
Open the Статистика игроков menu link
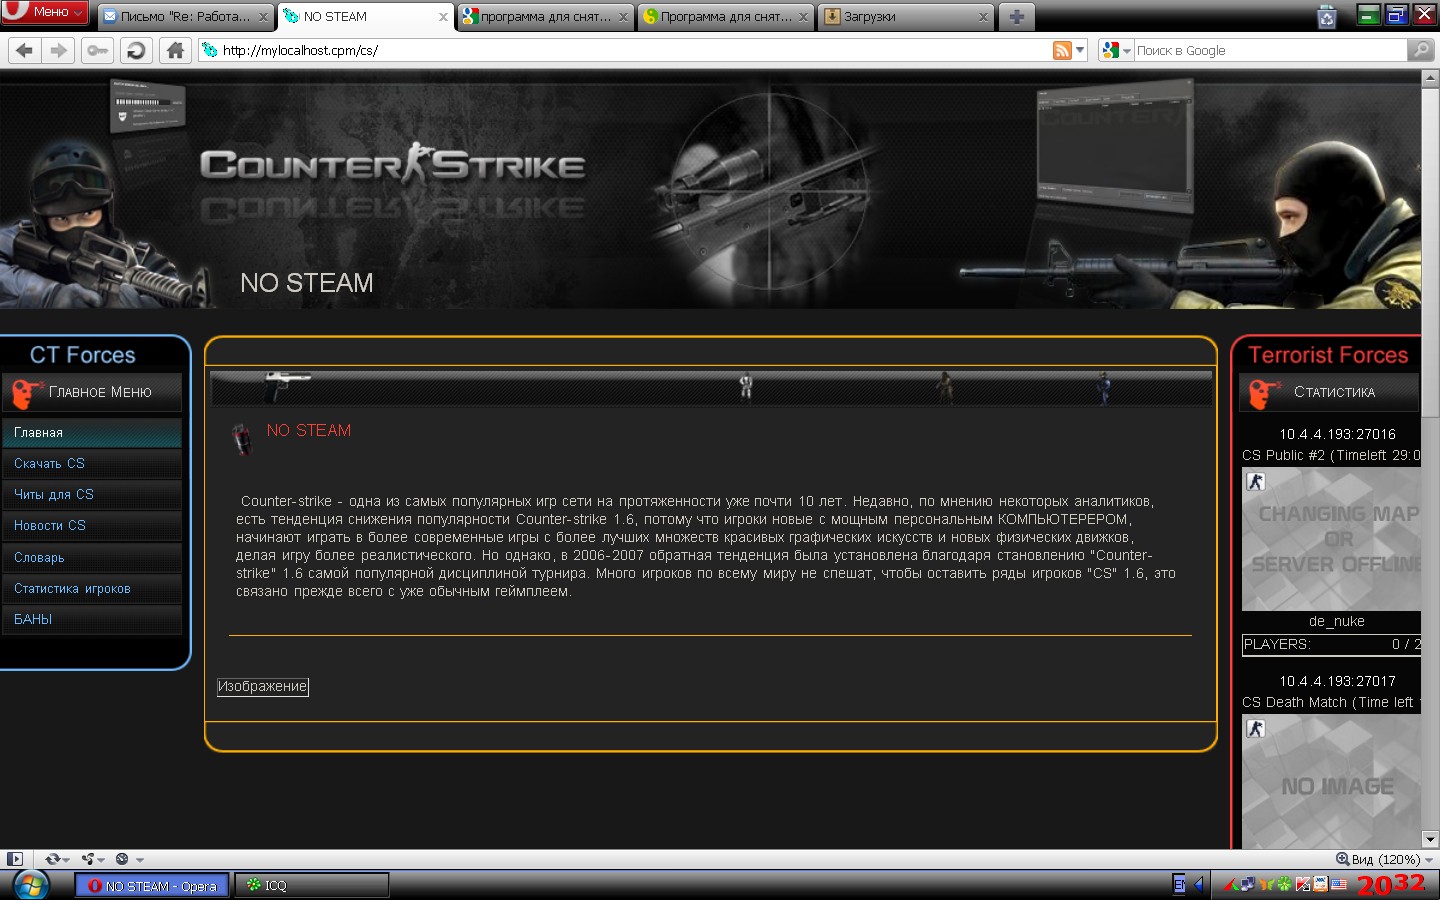92,589
